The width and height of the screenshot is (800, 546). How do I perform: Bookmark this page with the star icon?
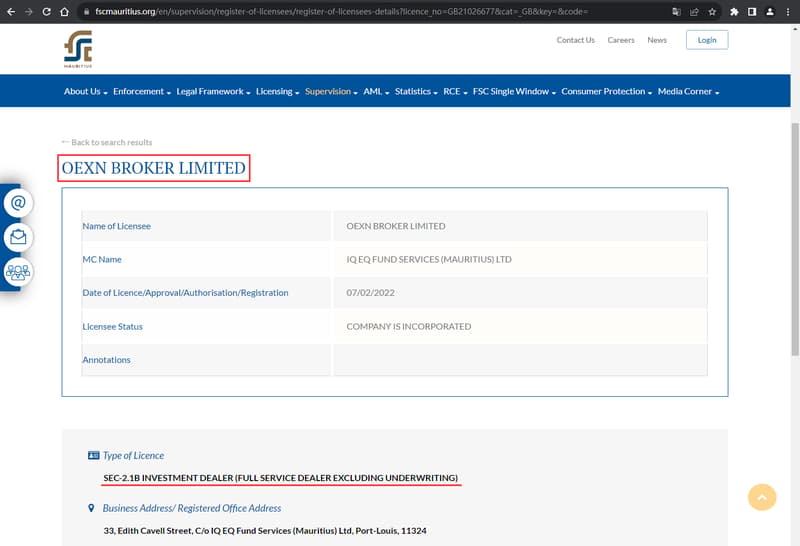coord(712,11)
